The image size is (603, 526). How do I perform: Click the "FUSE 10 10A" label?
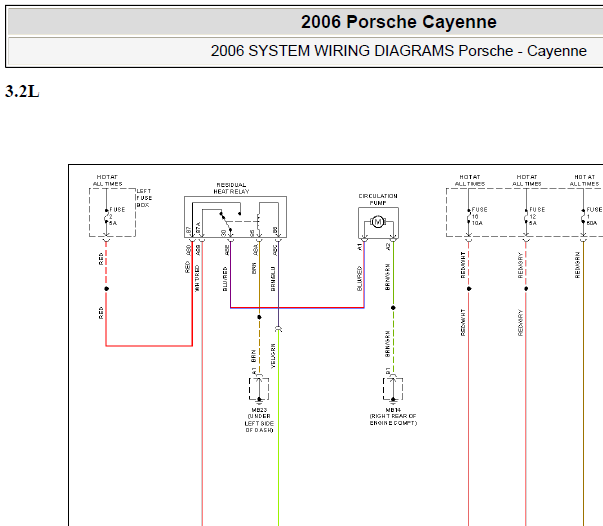click(x=479, y=216)
